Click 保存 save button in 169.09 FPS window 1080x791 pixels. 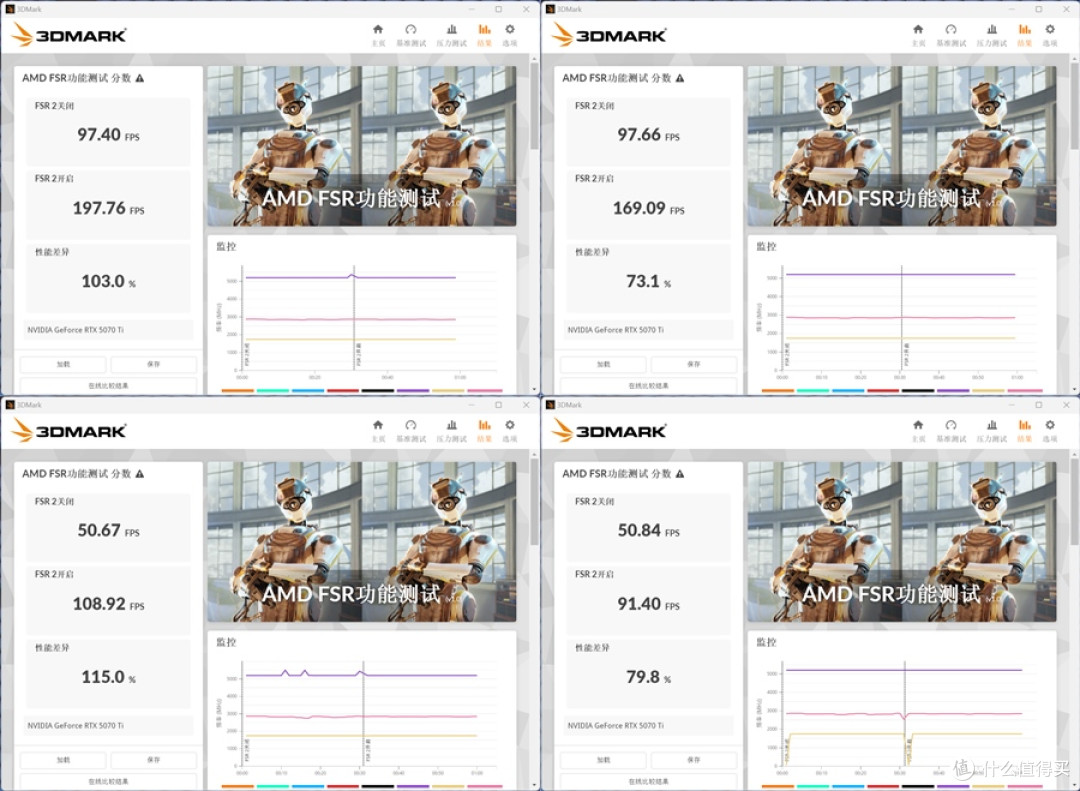694,364
